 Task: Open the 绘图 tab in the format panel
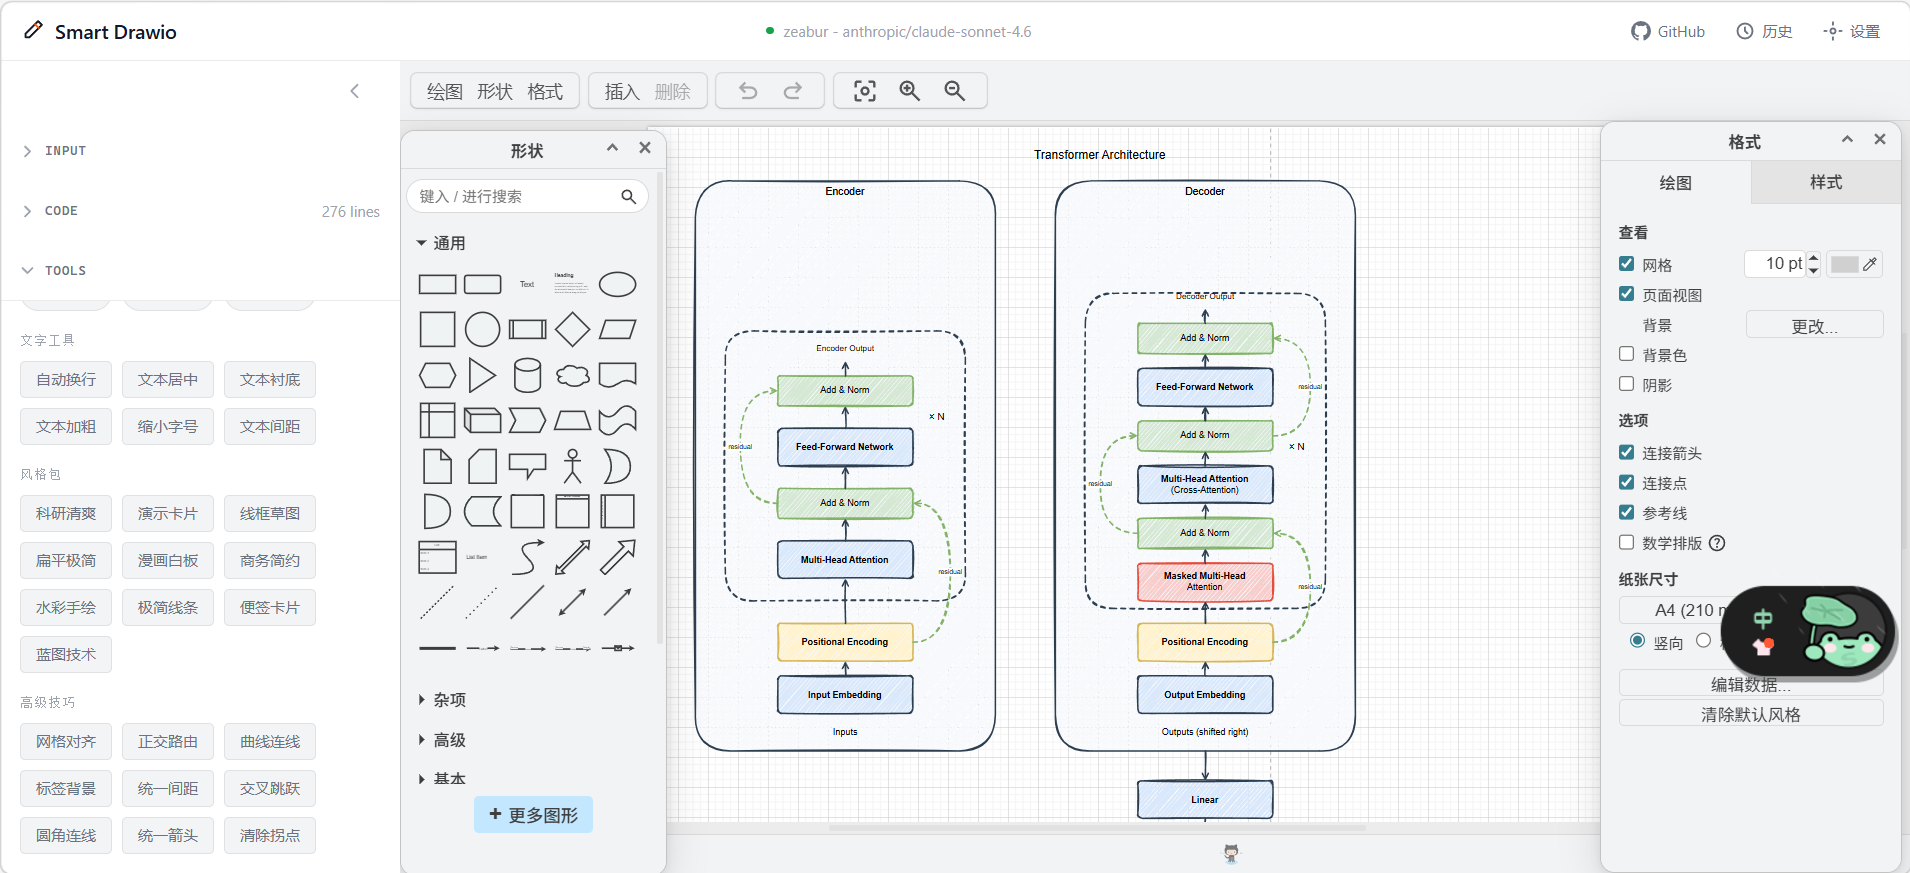tap(1676, 182)
